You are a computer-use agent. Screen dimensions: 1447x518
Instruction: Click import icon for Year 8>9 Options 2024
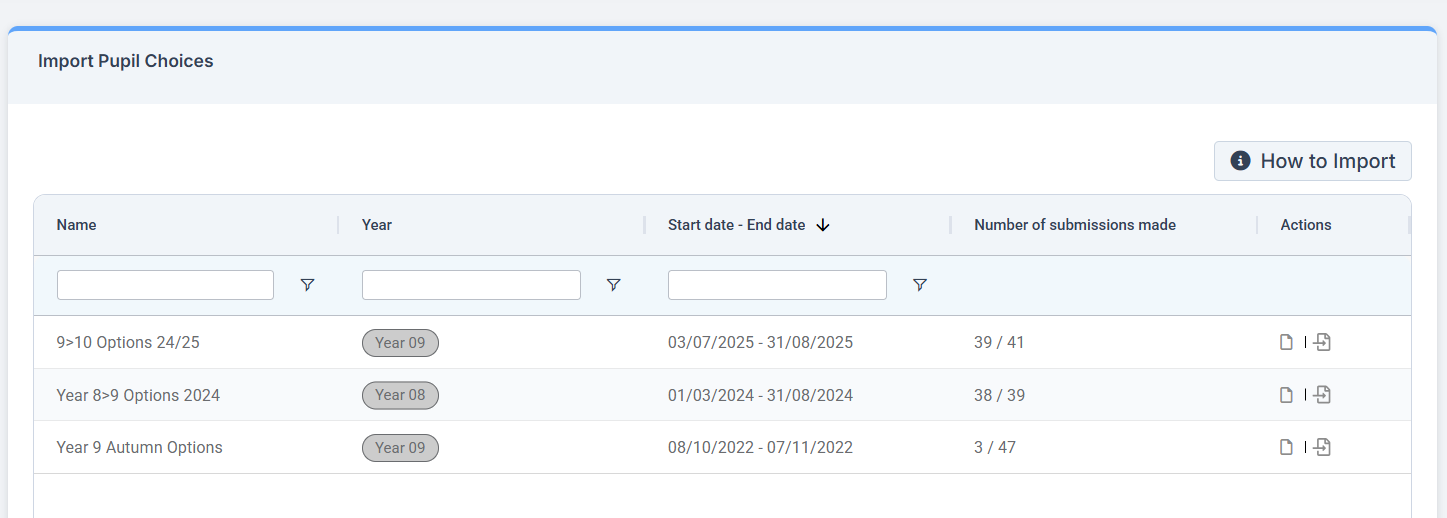pyautogui.click(x=1322, y=395)
